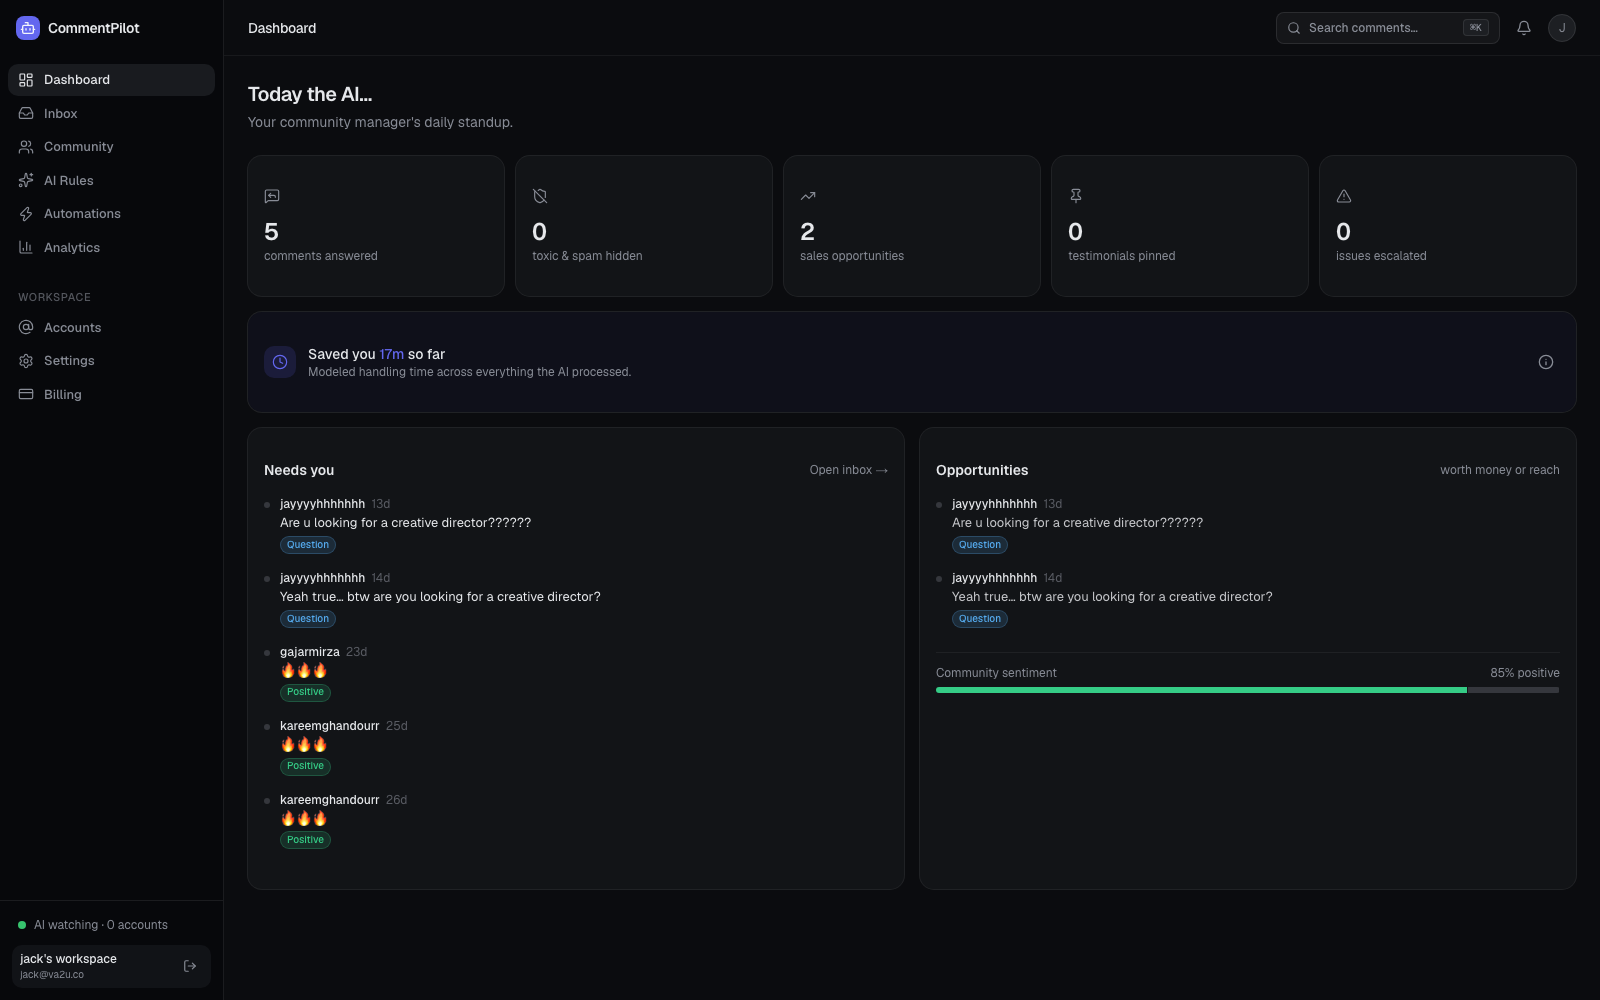1600x1000 pixels.
Task: Click the issues escalated warning icon
Action: (x=1344, y=196)
